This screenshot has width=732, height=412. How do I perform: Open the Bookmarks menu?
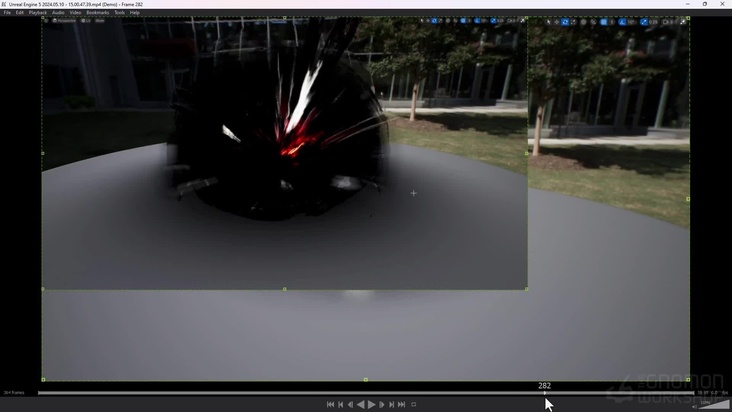click(x=98, y=12)
